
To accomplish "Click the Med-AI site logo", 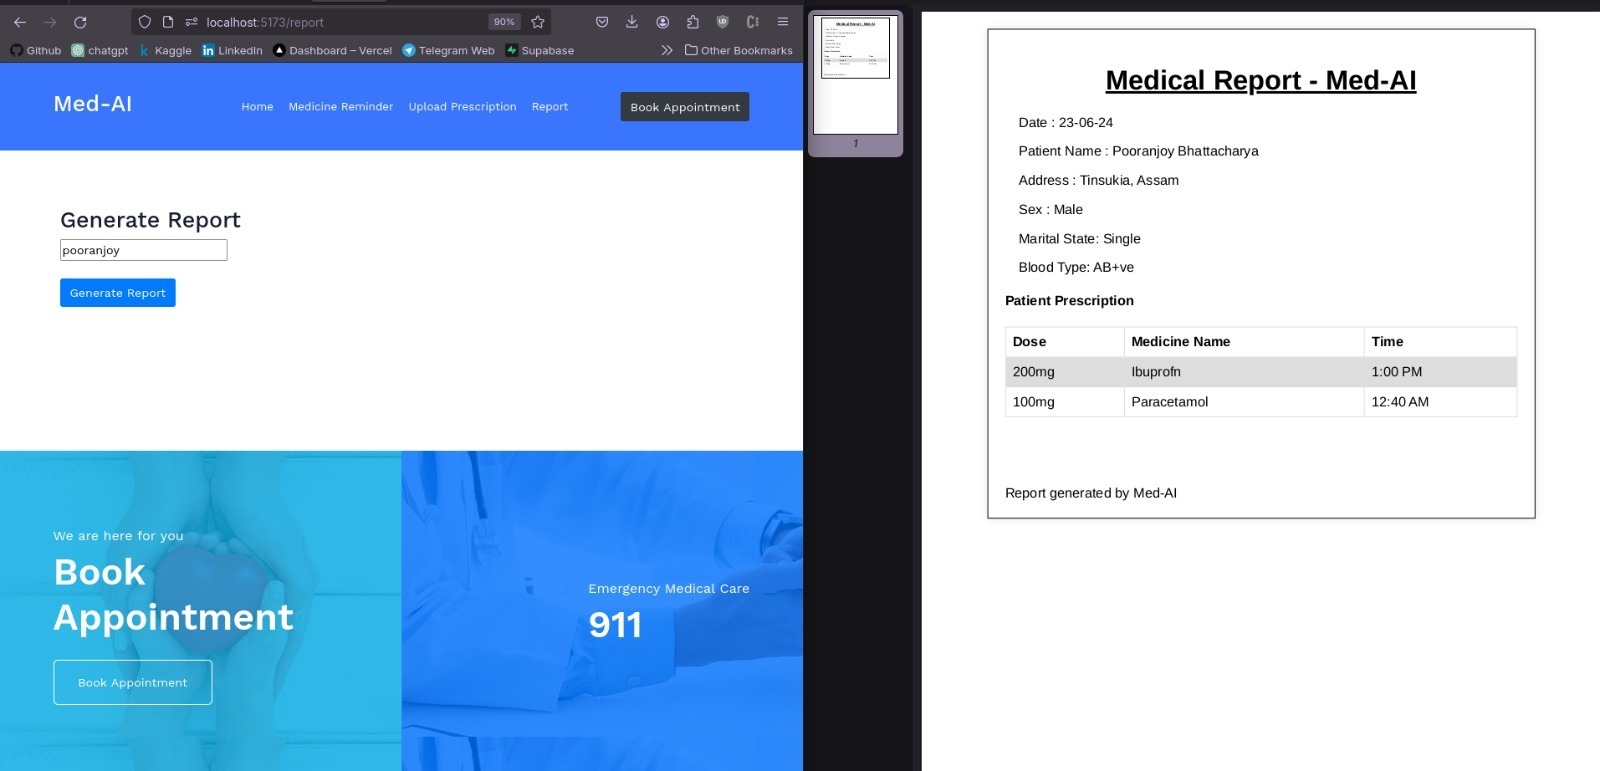I will coord(93,104).
